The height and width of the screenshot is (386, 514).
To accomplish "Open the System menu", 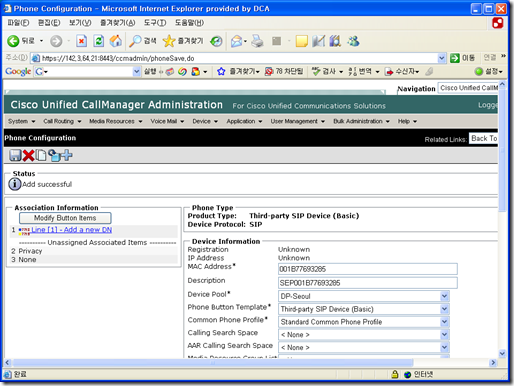I will tap(21, 121).
